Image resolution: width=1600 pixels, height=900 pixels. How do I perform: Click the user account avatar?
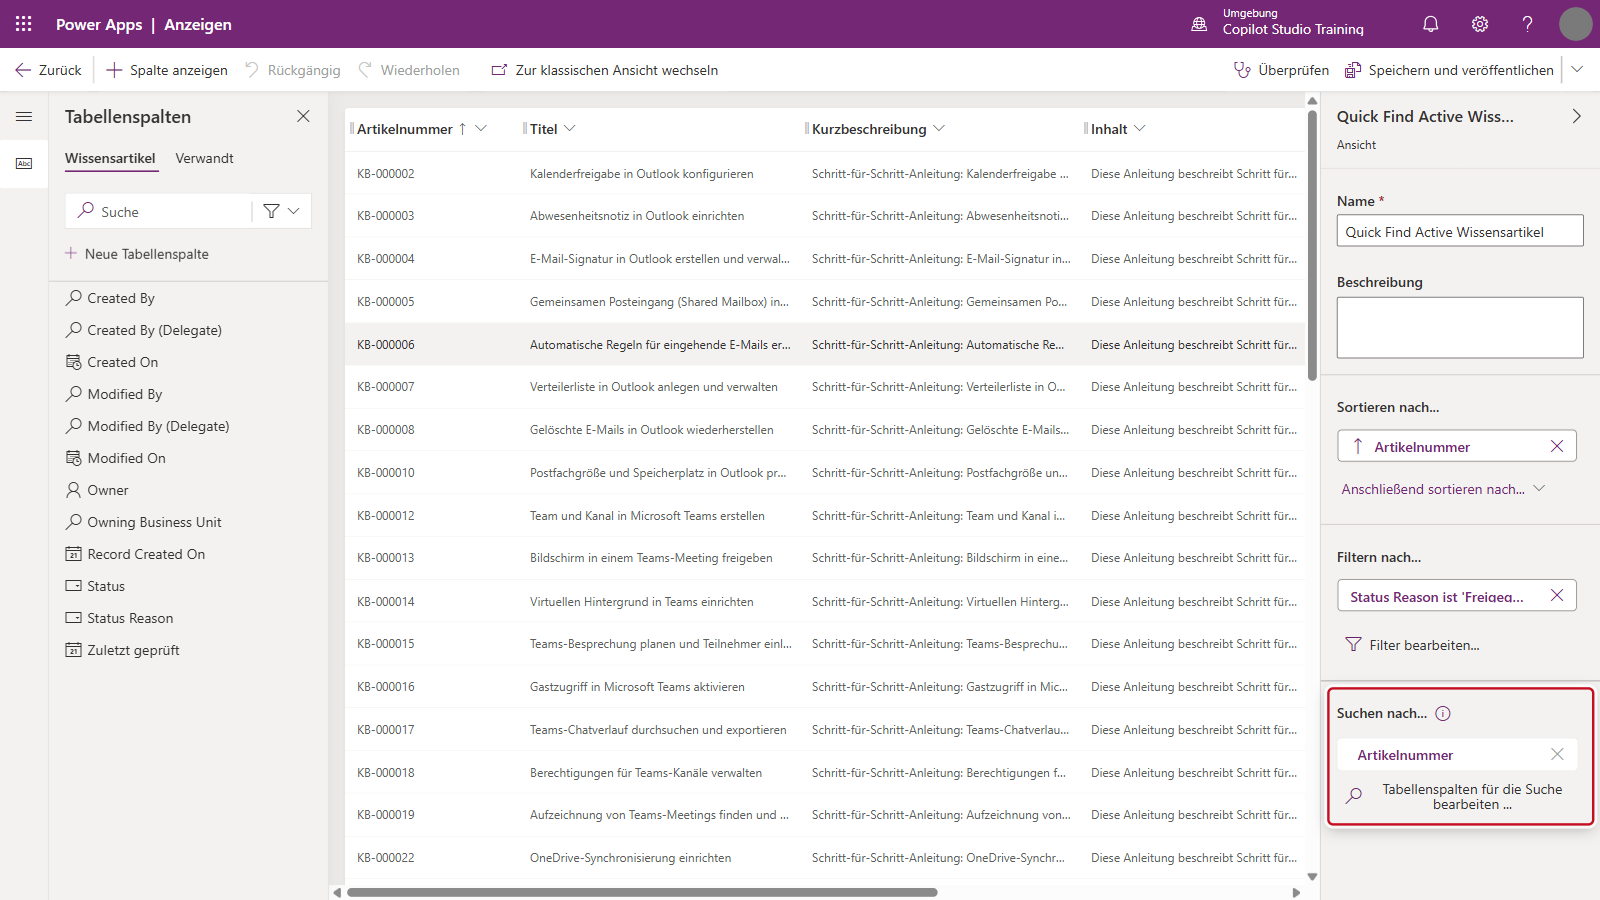[x=1575, y=24]
